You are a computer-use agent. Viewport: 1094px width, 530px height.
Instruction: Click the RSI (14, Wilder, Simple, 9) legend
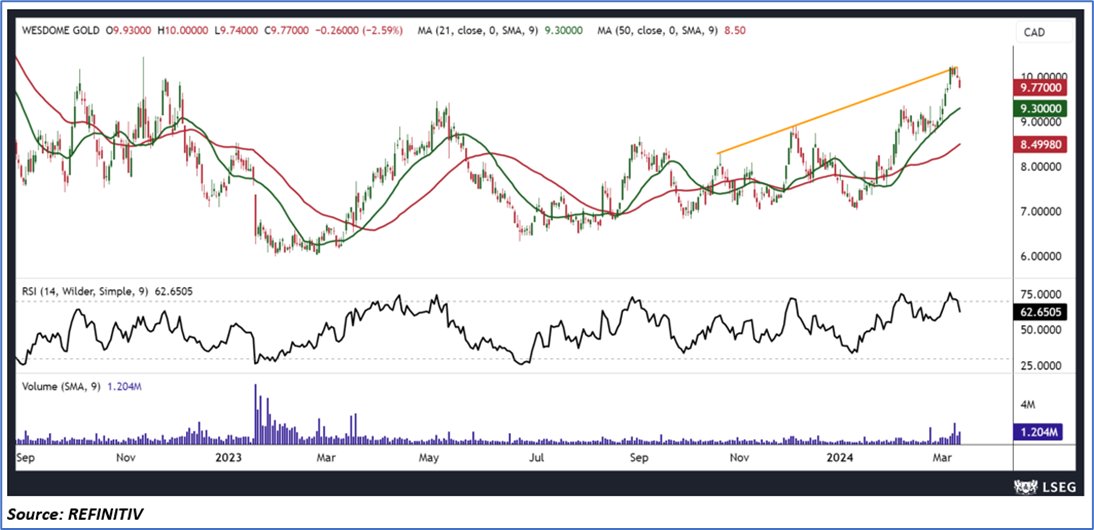(x=85, y=292)
